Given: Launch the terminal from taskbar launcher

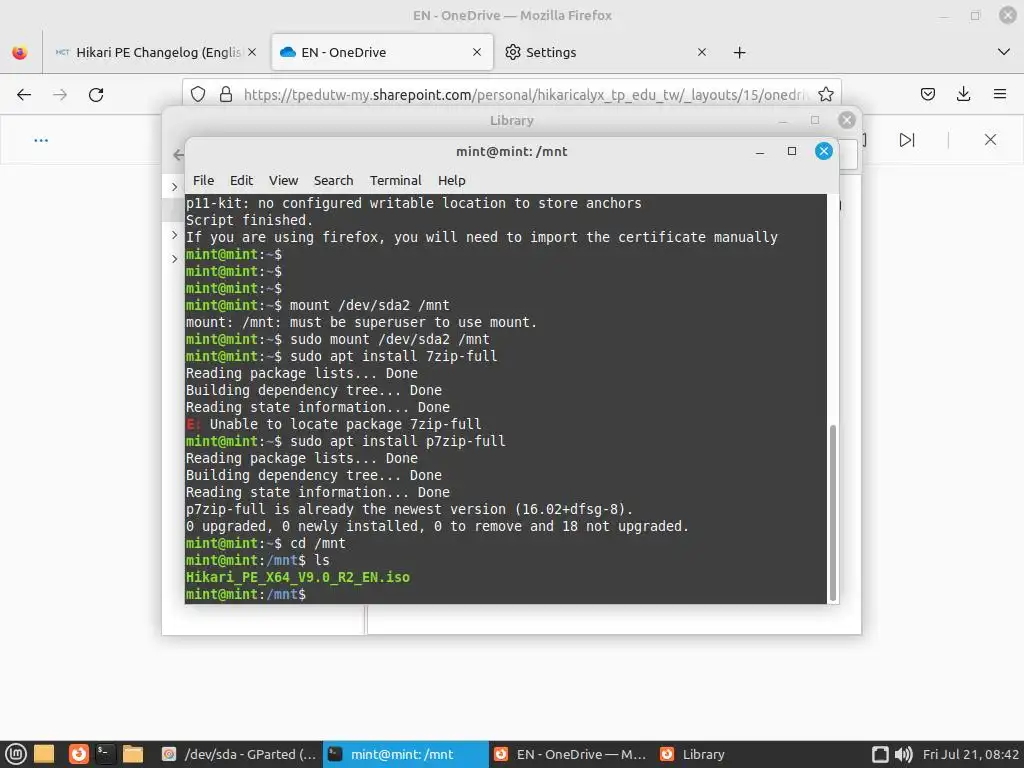Looking at the screenshot, I should [x=104, y=754].
